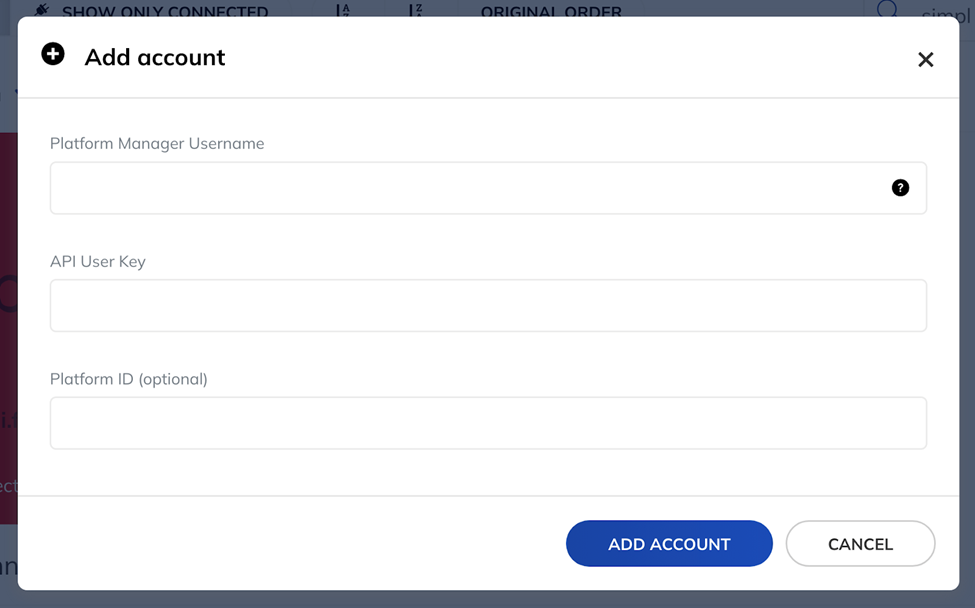Screen dimensions: 975x608
Task: Click the plus icon beside Add account
Action: coord(53,54)
